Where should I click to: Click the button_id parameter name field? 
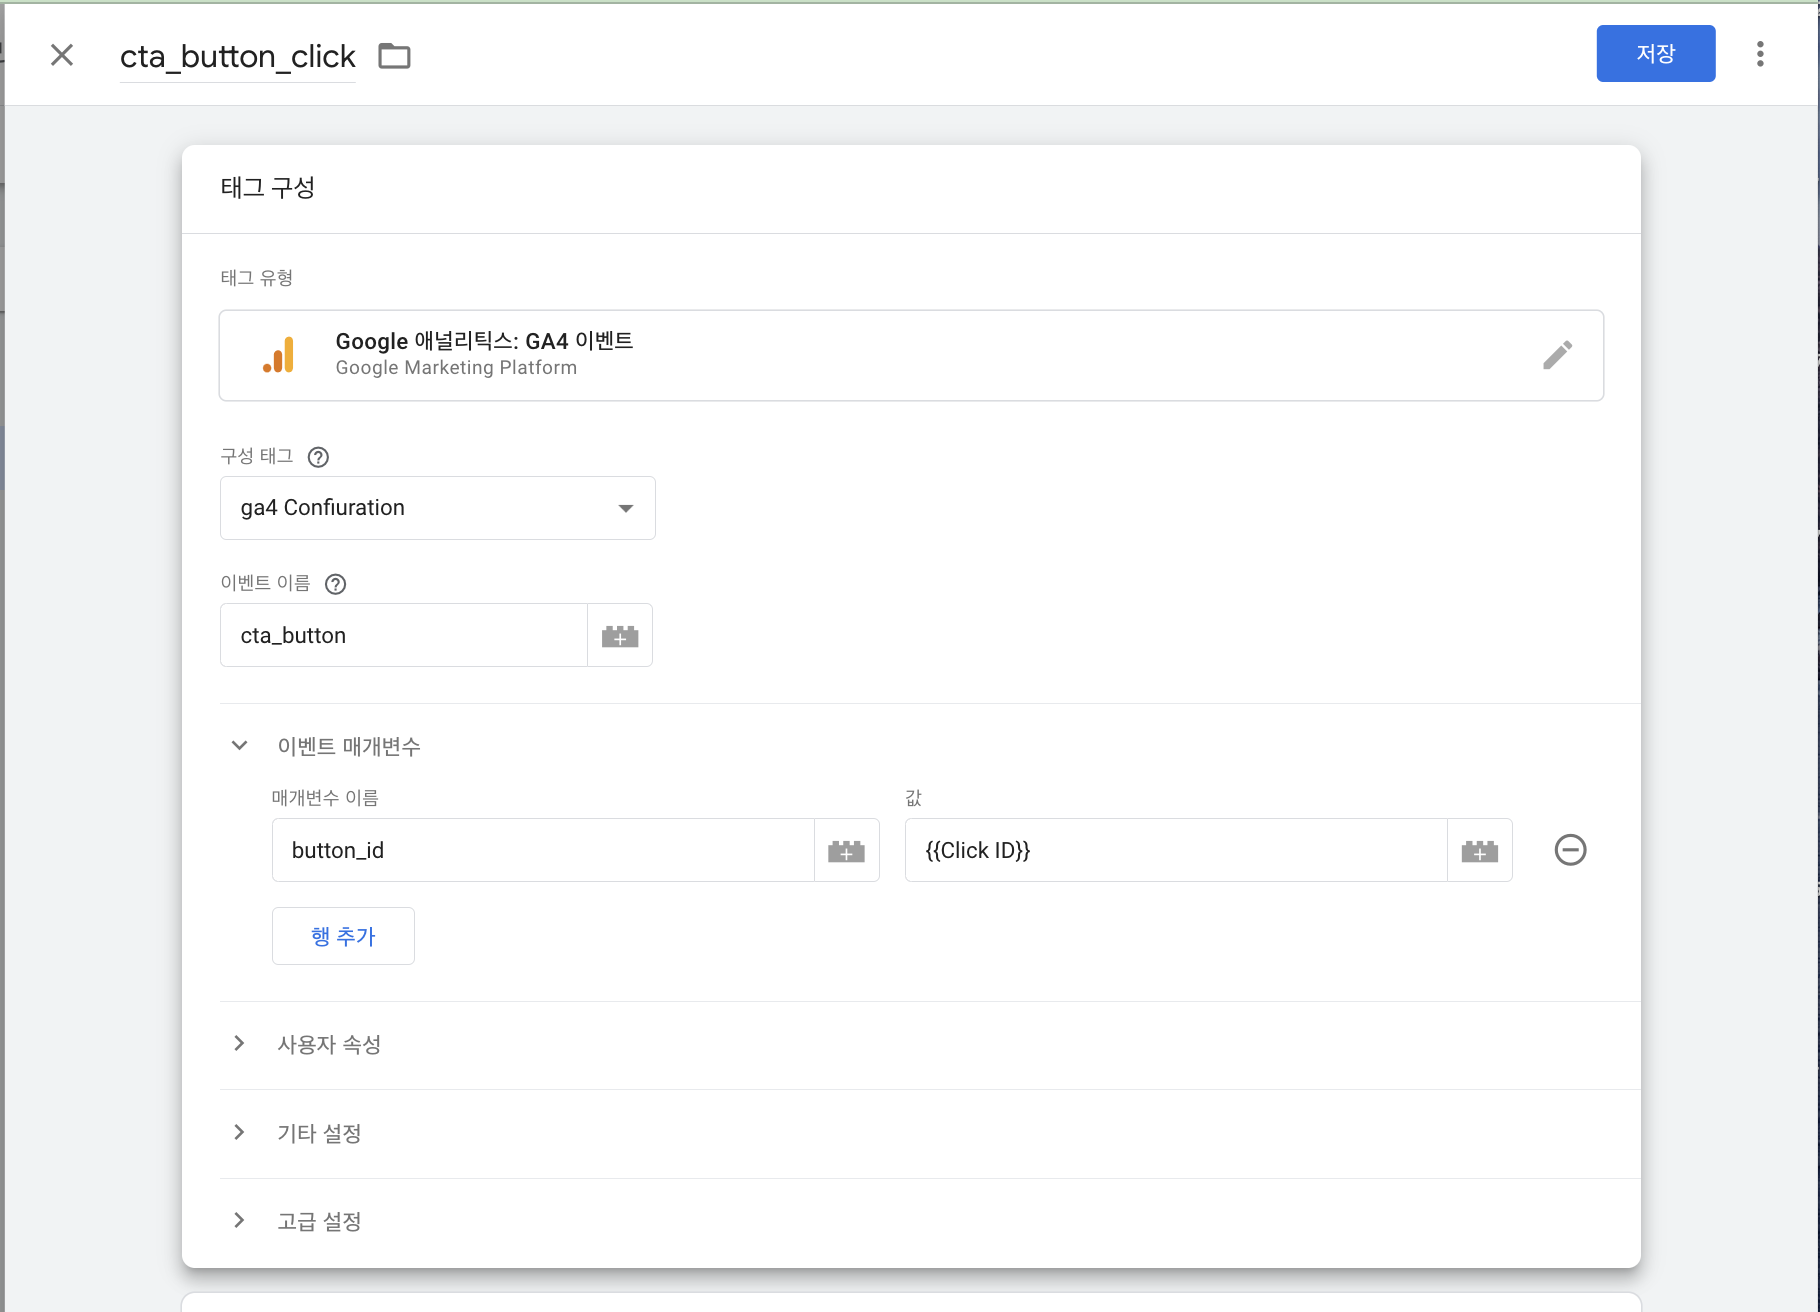tap(543, 850)
